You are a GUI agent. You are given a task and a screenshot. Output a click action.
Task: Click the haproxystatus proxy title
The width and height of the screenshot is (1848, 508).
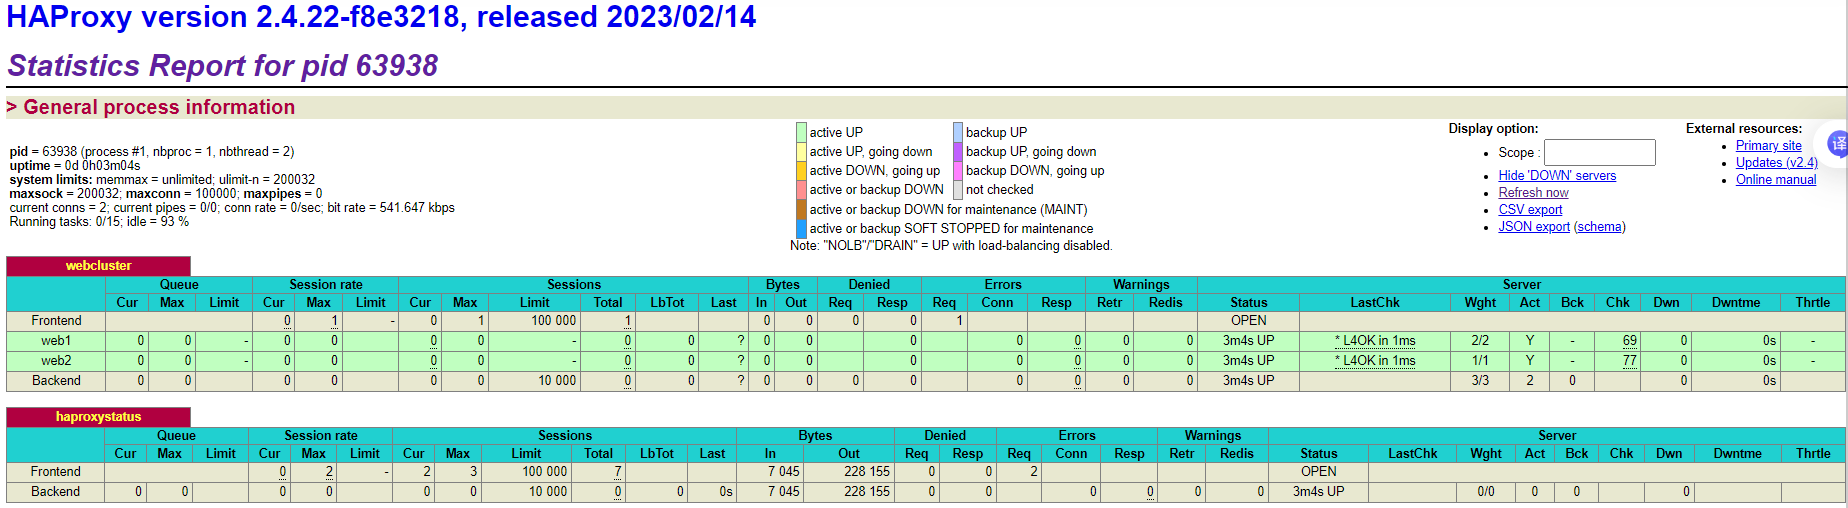(x=98, y=417)
